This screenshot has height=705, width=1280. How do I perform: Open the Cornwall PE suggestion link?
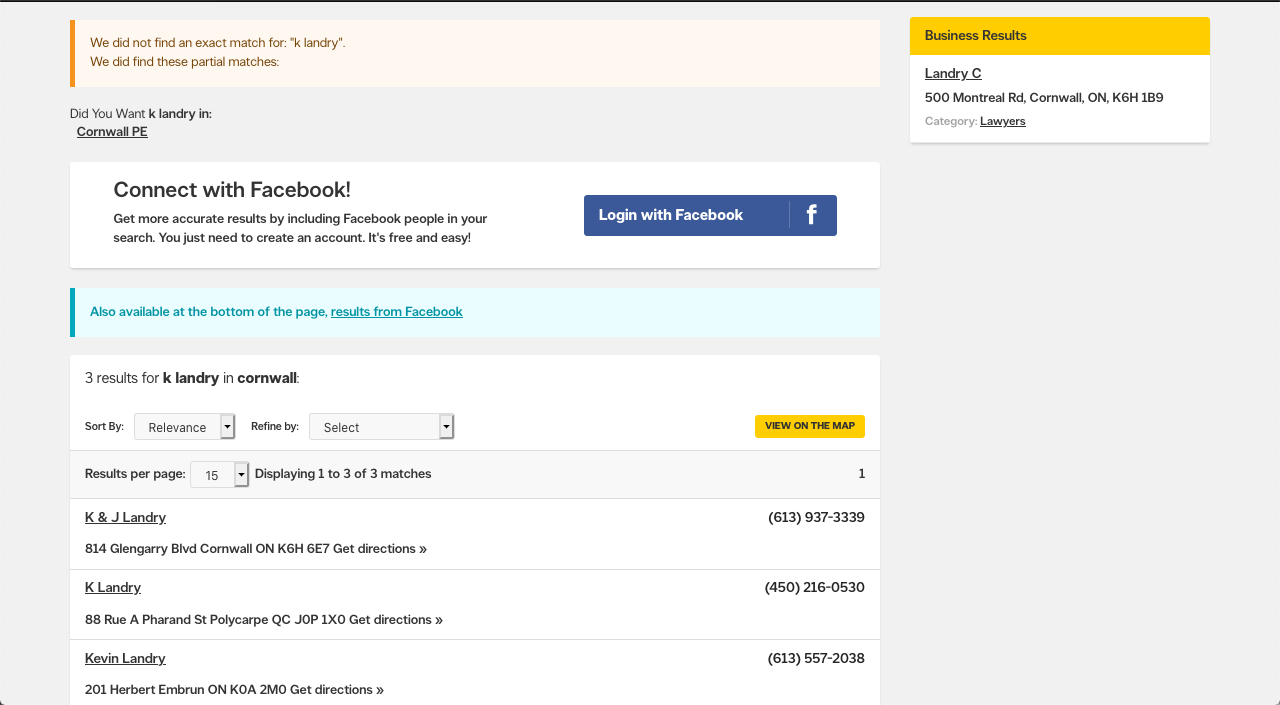point(112,132)
